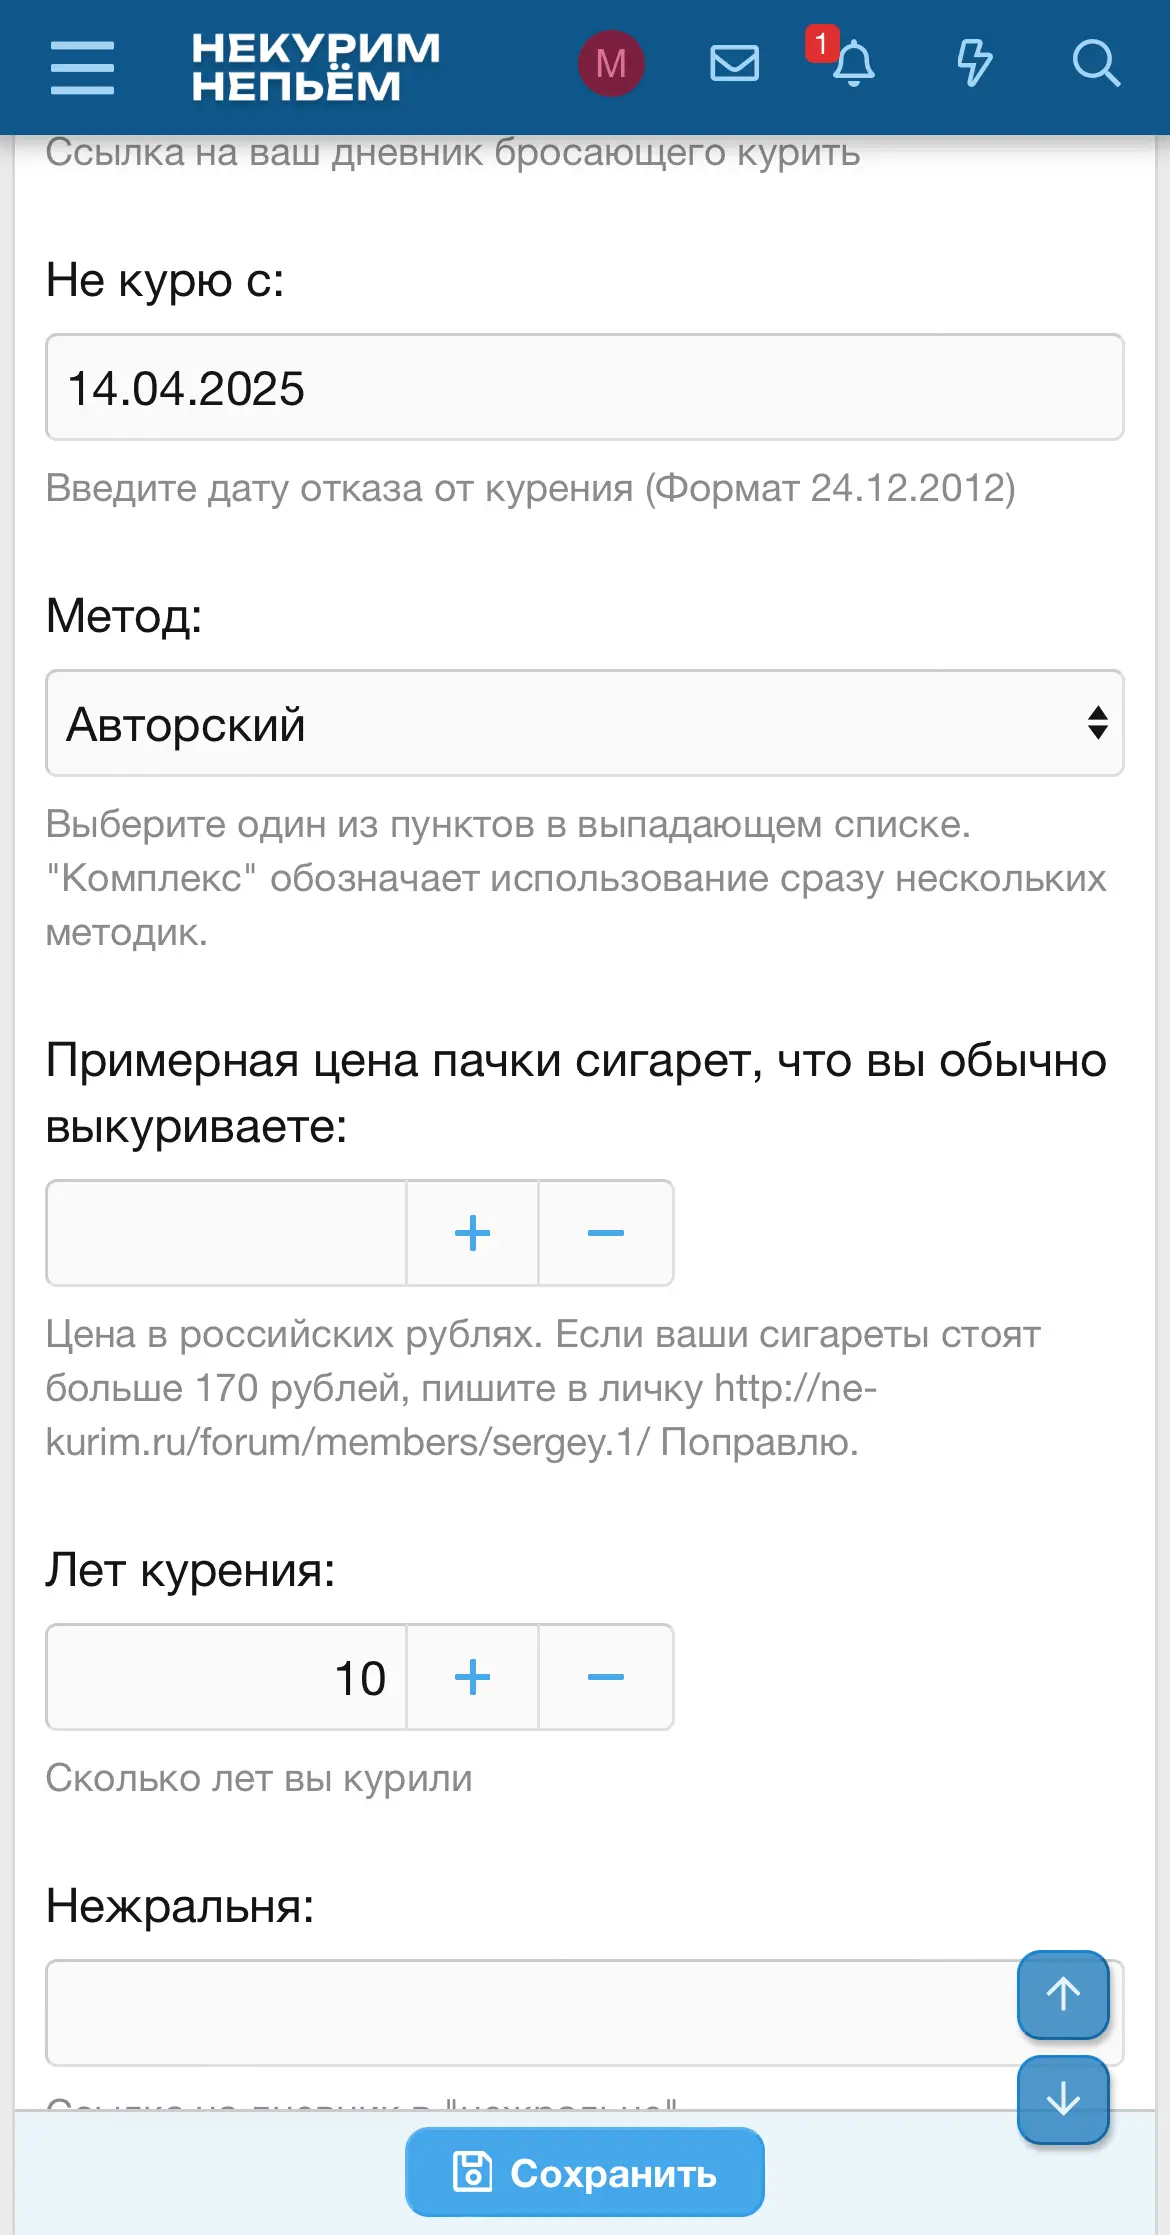Viewport: 1170px width, 2235px height.
Task: Expand the 'Метод' dropdown showing Авторский
Action: 585,723
